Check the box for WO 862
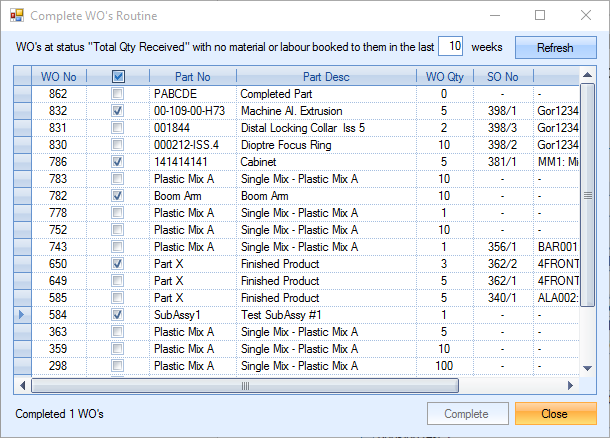Viewport: 610px width, 438px height. (x=119, y=93)
